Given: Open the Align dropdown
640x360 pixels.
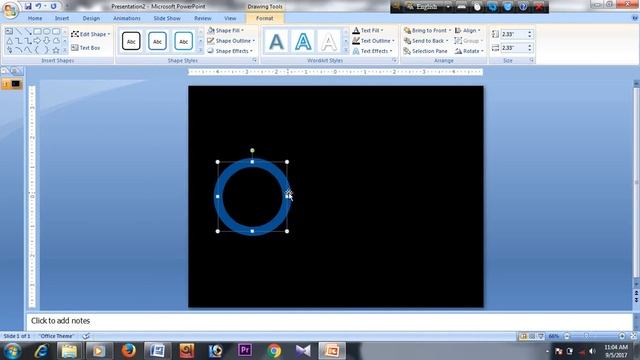Looking at the screenshot, I should [x=467, y=31].
